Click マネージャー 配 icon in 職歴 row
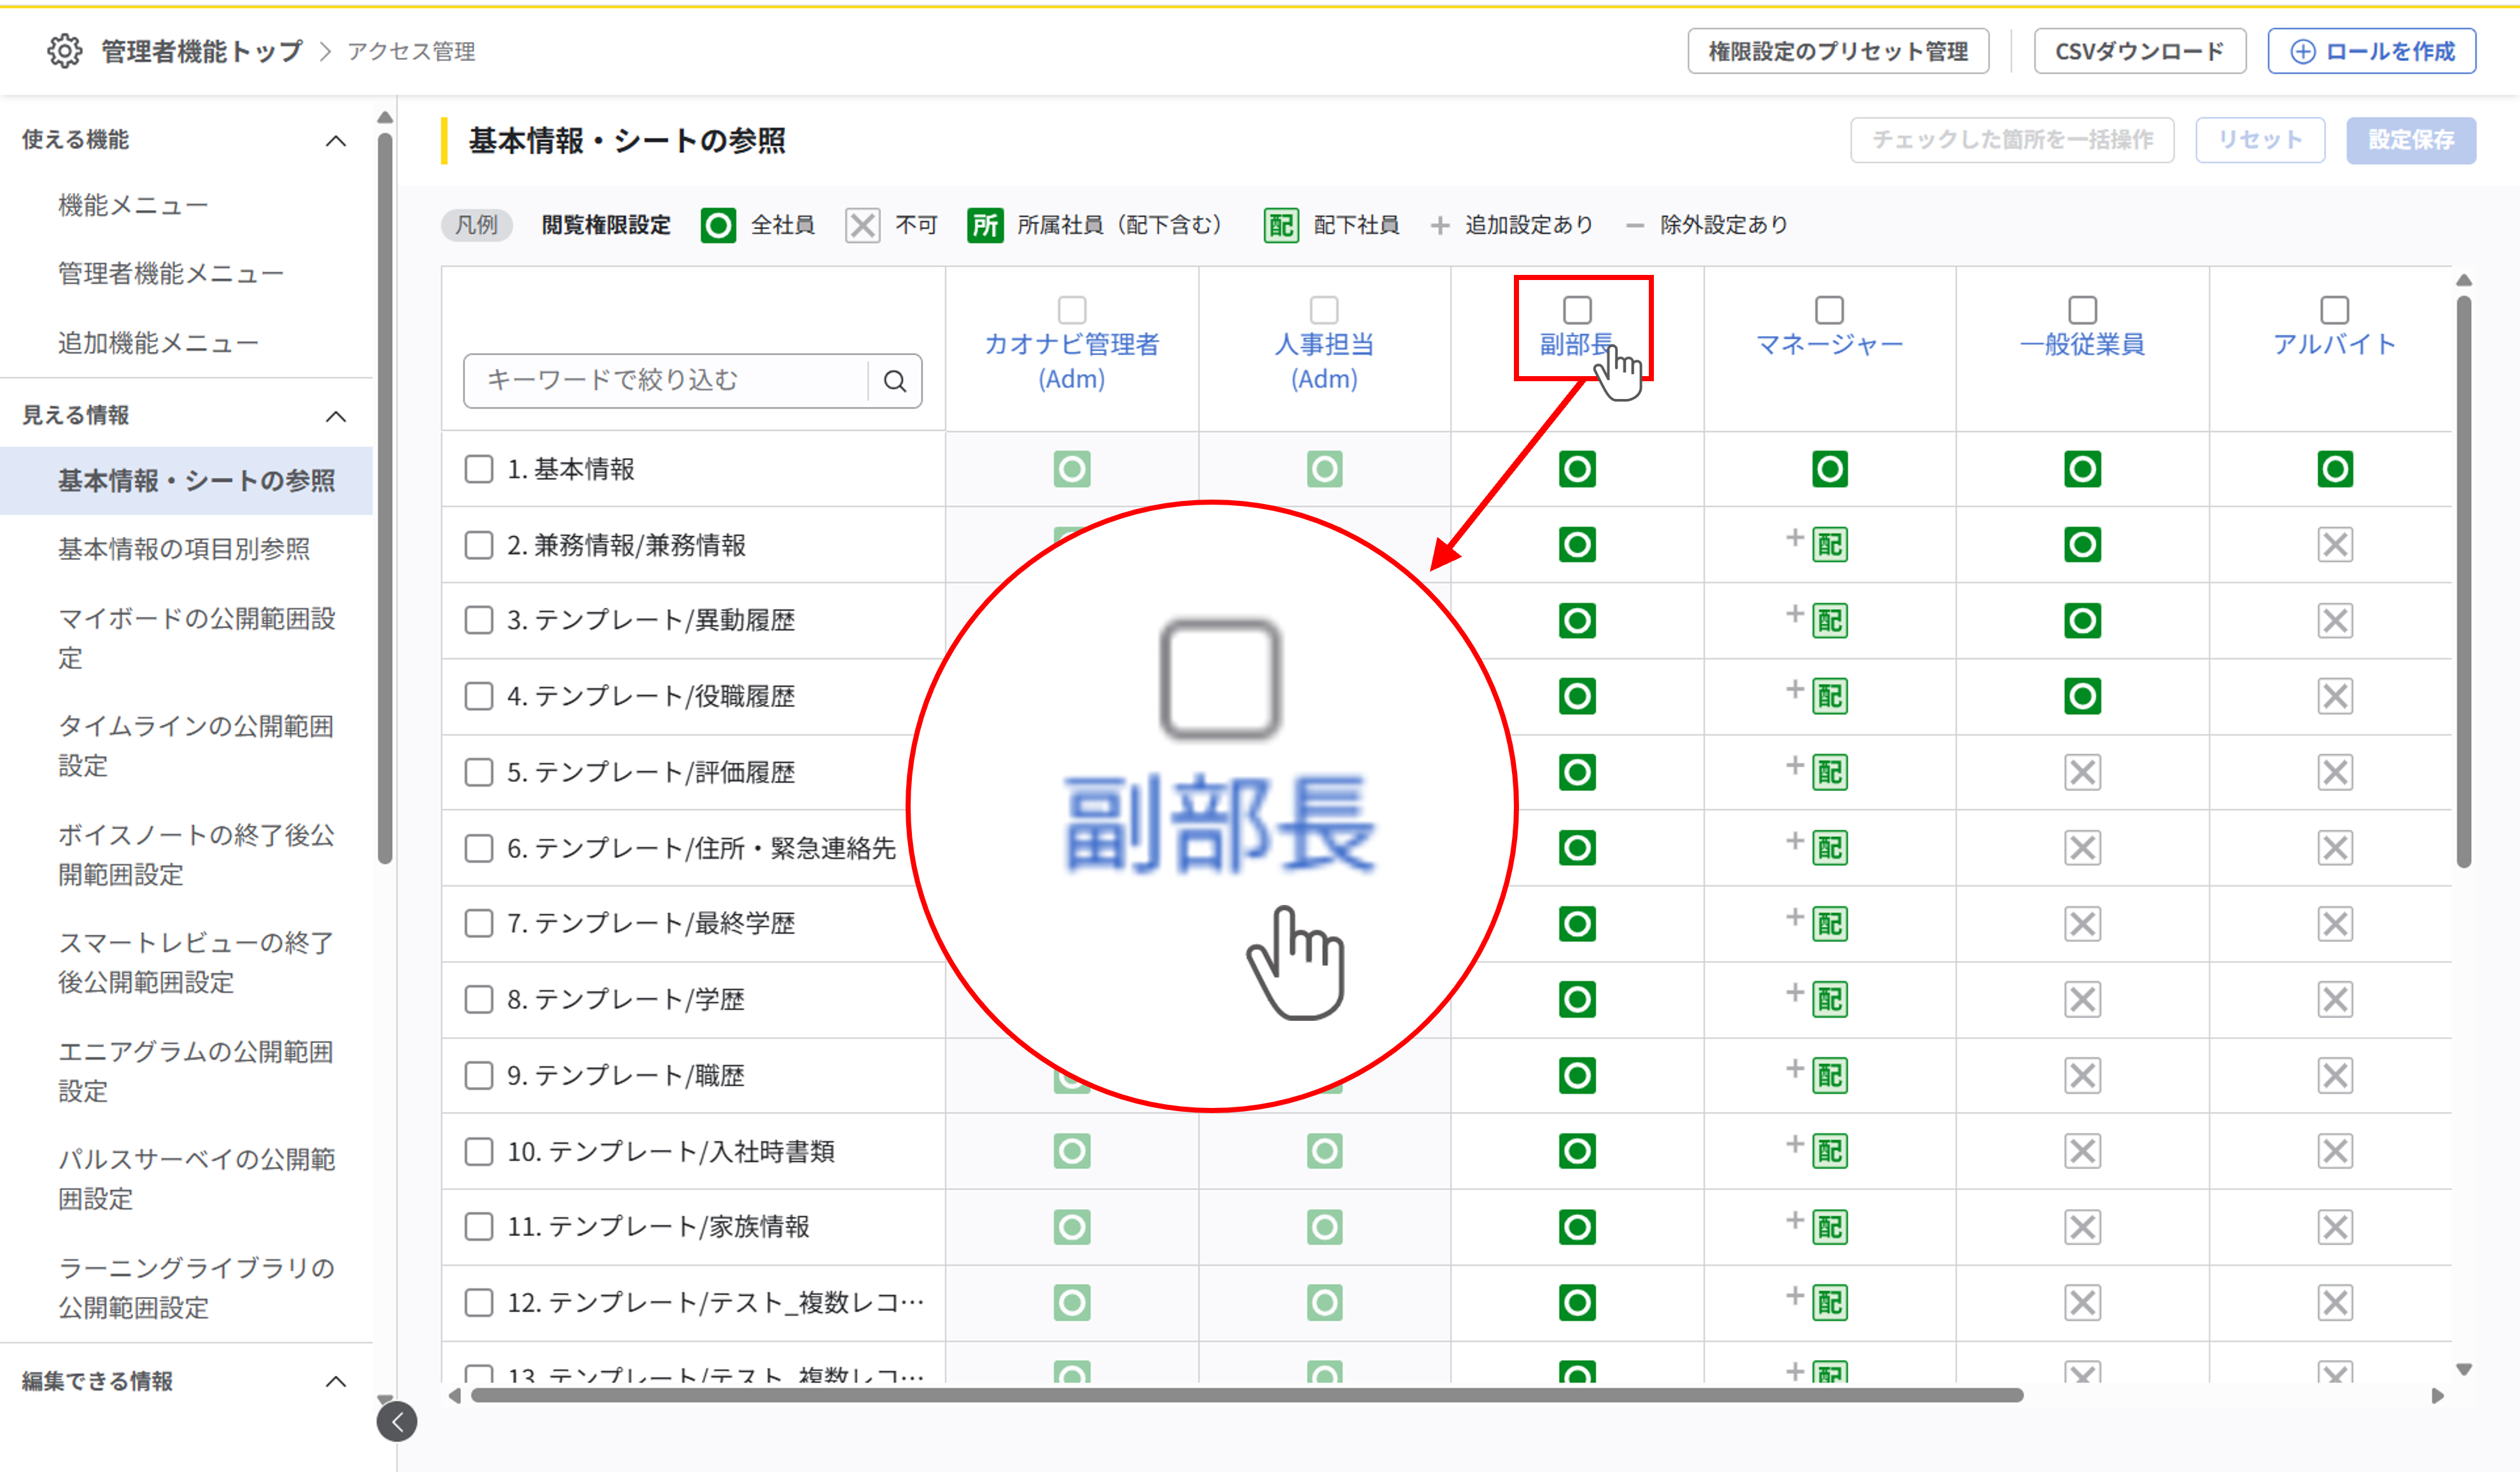Viewport: 2520px width, 1472px height. click(1829, 1075)
